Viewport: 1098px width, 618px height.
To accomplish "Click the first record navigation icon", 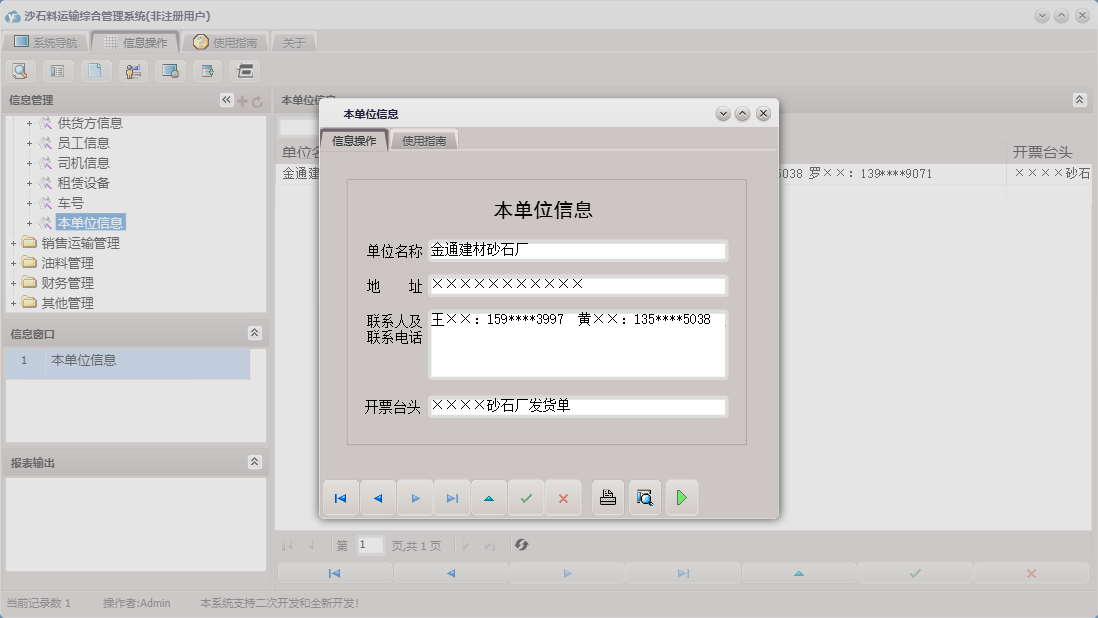I will pyautogui.click(x=340, y=497).
